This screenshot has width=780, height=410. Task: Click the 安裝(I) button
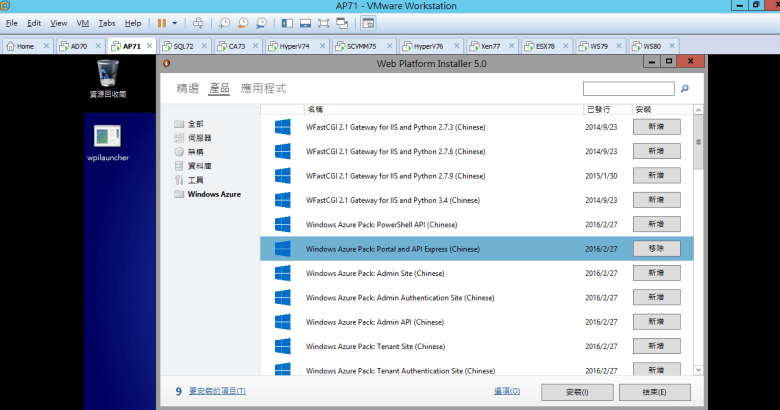point(576,391)
